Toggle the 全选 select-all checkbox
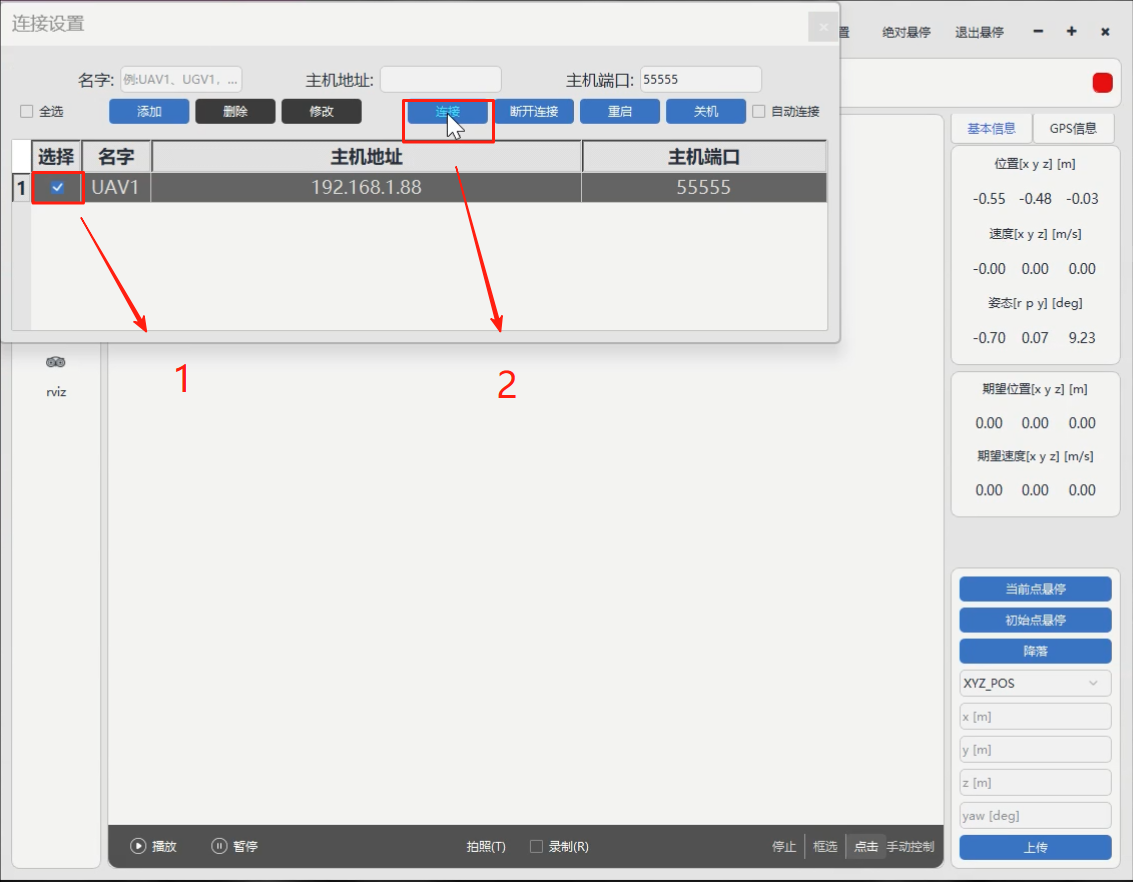1133x882 pixels. point(27,111)
